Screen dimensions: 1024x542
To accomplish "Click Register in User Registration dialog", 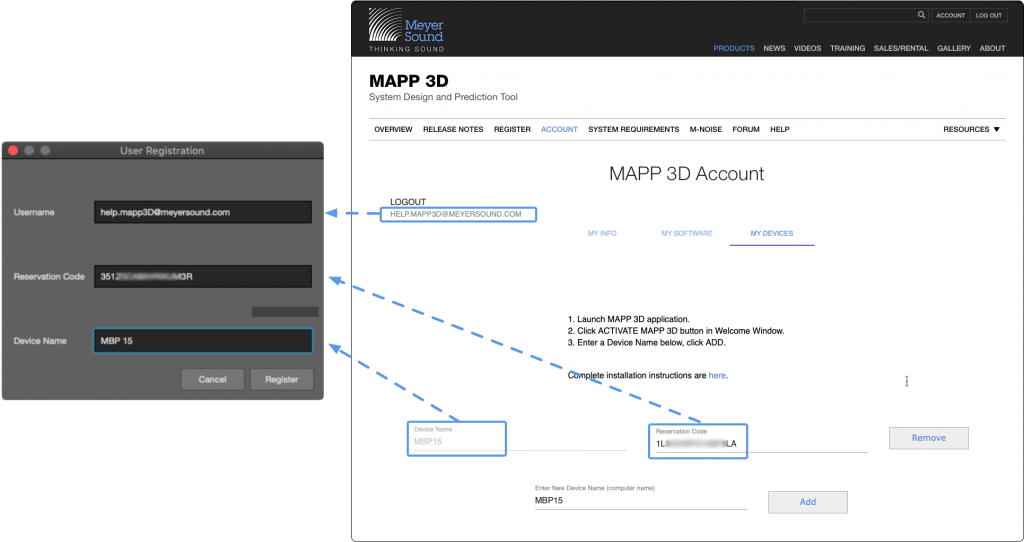I will pos(281,379).
